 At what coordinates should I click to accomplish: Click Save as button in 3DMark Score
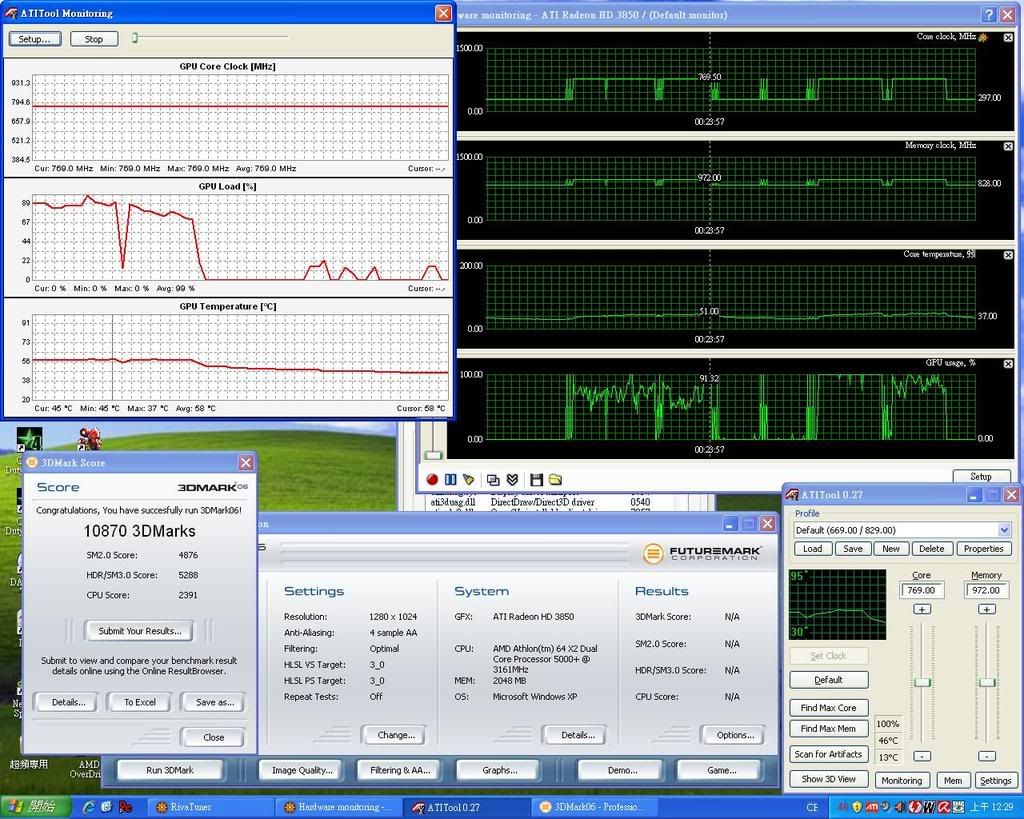215,703
